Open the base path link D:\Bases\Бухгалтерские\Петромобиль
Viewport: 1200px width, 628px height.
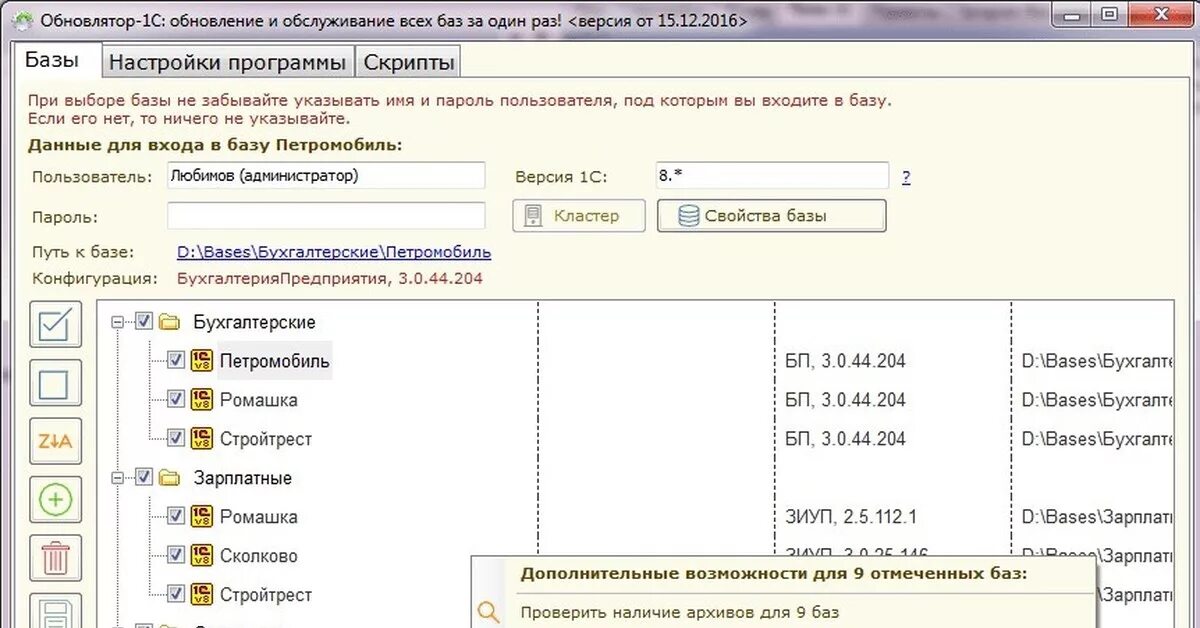334,252
